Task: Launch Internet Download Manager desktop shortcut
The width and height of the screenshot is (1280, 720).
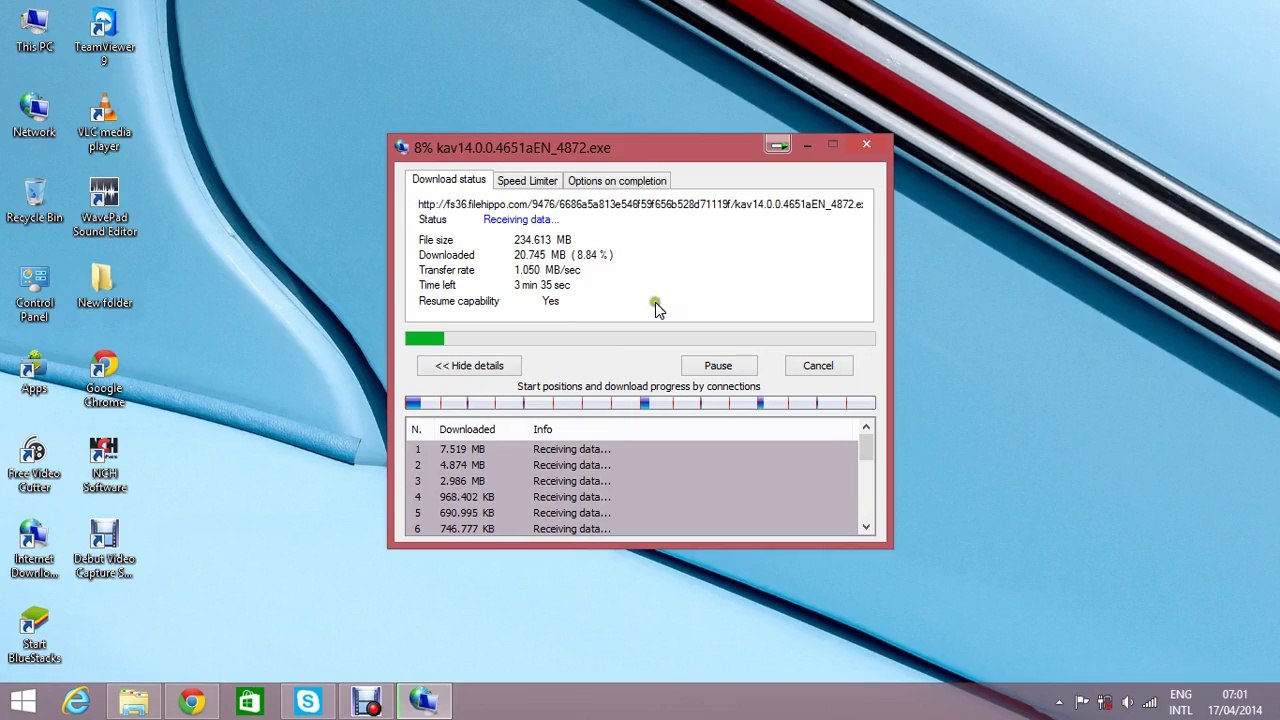Action: click(34, 550)
